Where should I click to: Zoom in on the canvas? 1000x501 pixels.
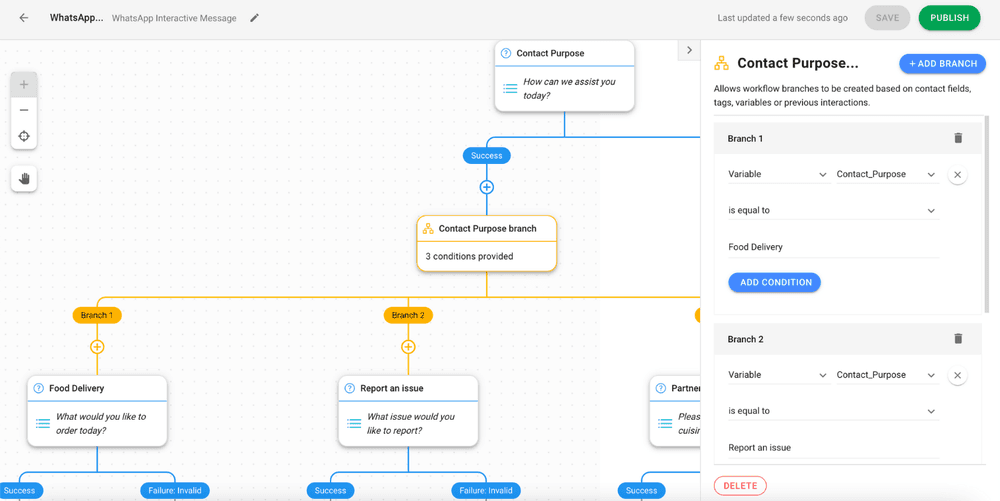pos(24,84)
